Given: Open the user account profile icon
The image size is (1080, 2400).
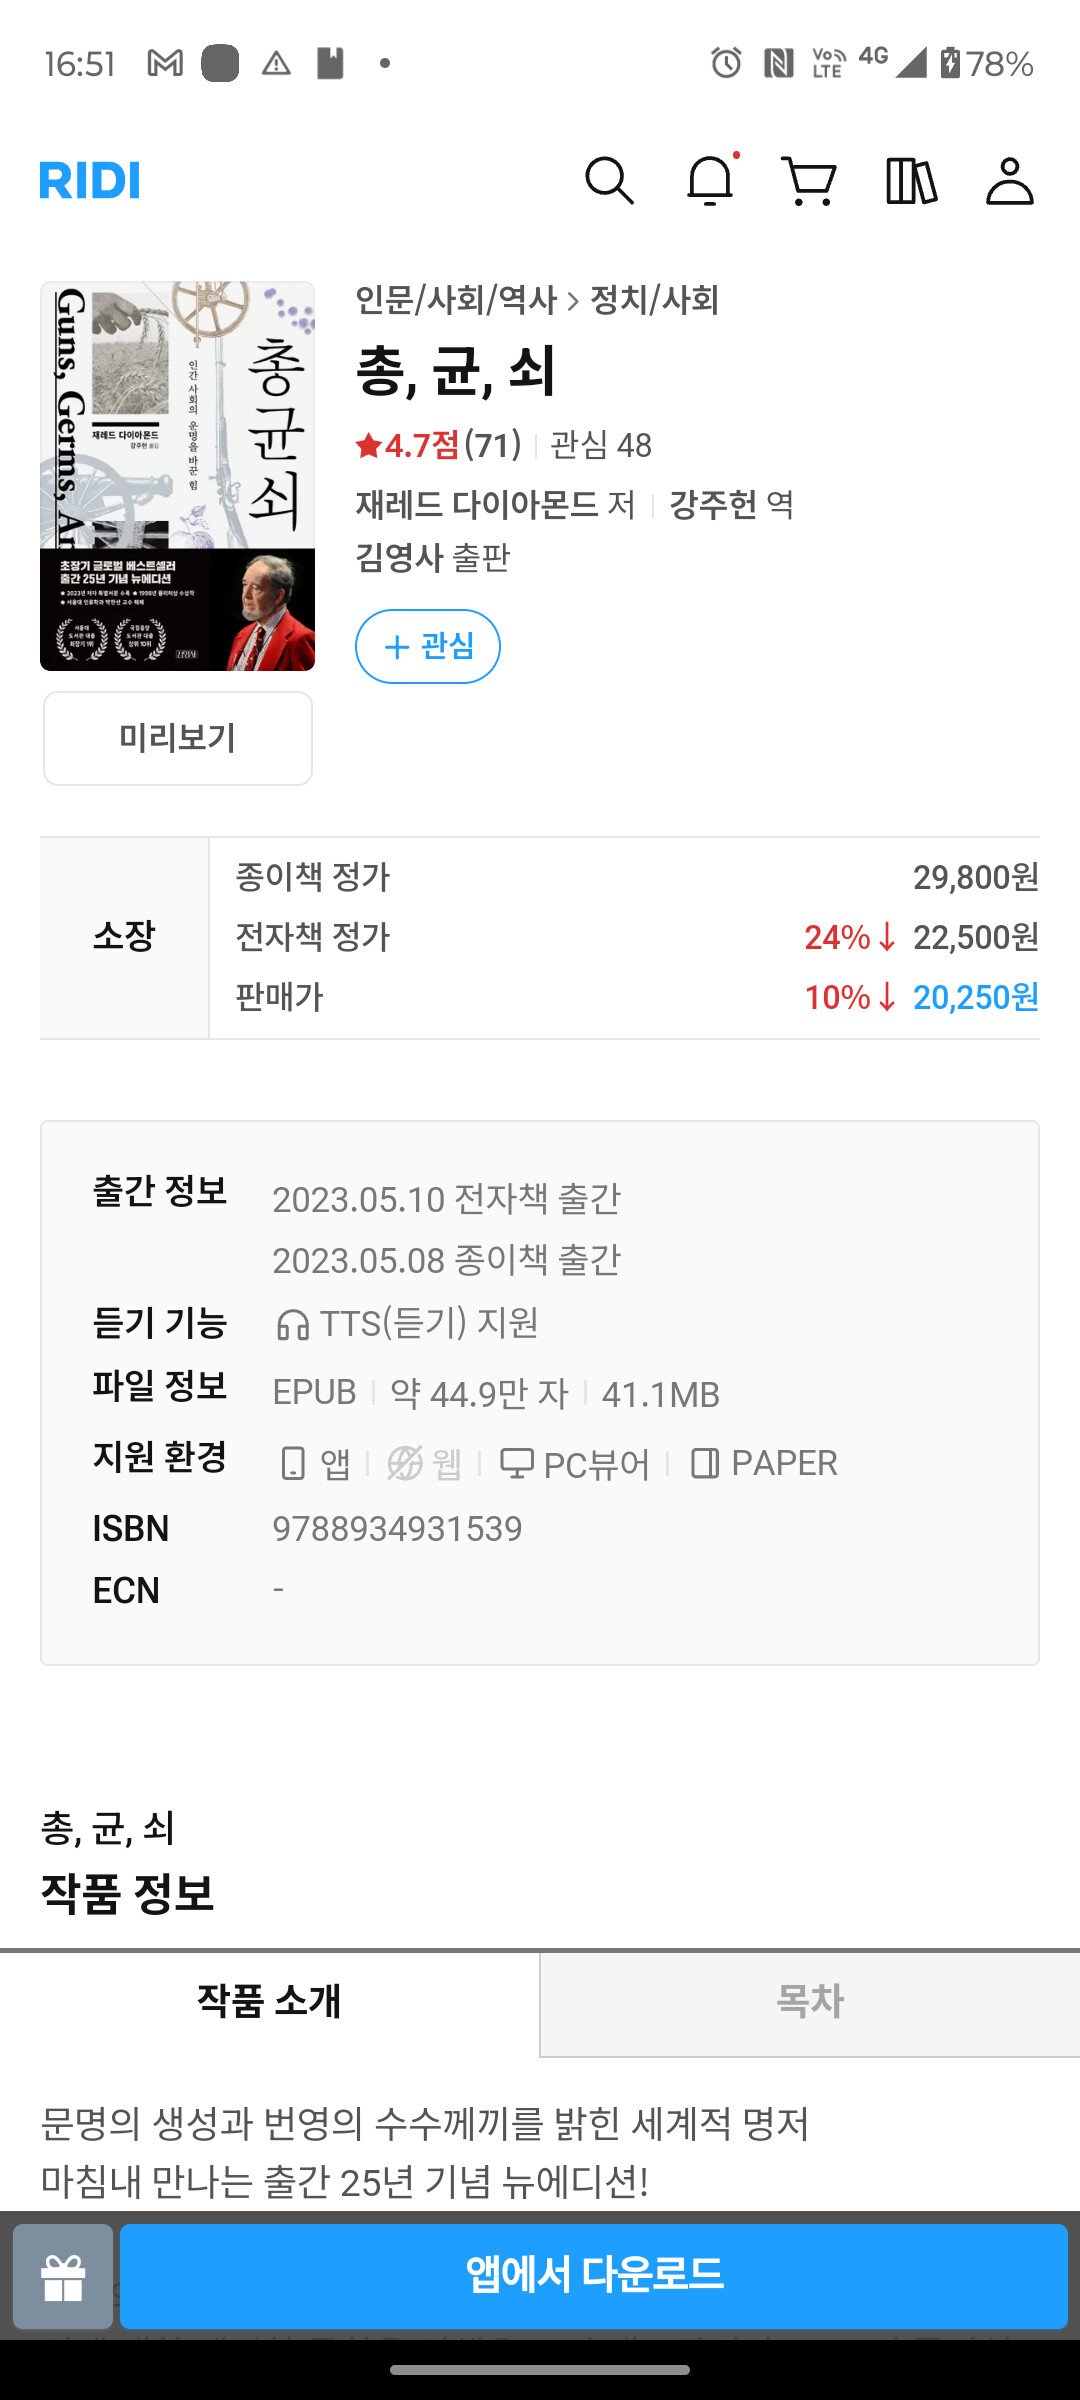Looking at the screenshot, I should [1010, 181].
